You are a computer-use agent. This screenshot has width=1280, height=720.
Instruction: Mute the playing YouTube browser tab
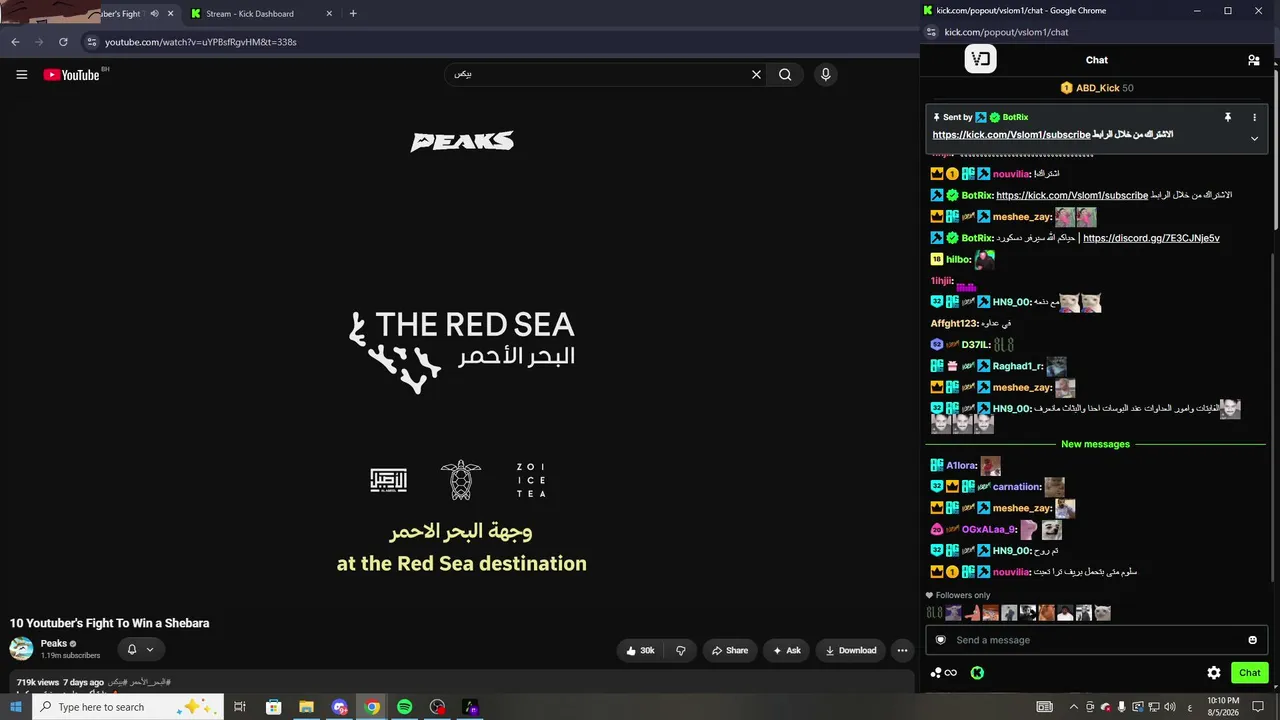[155, 14]
